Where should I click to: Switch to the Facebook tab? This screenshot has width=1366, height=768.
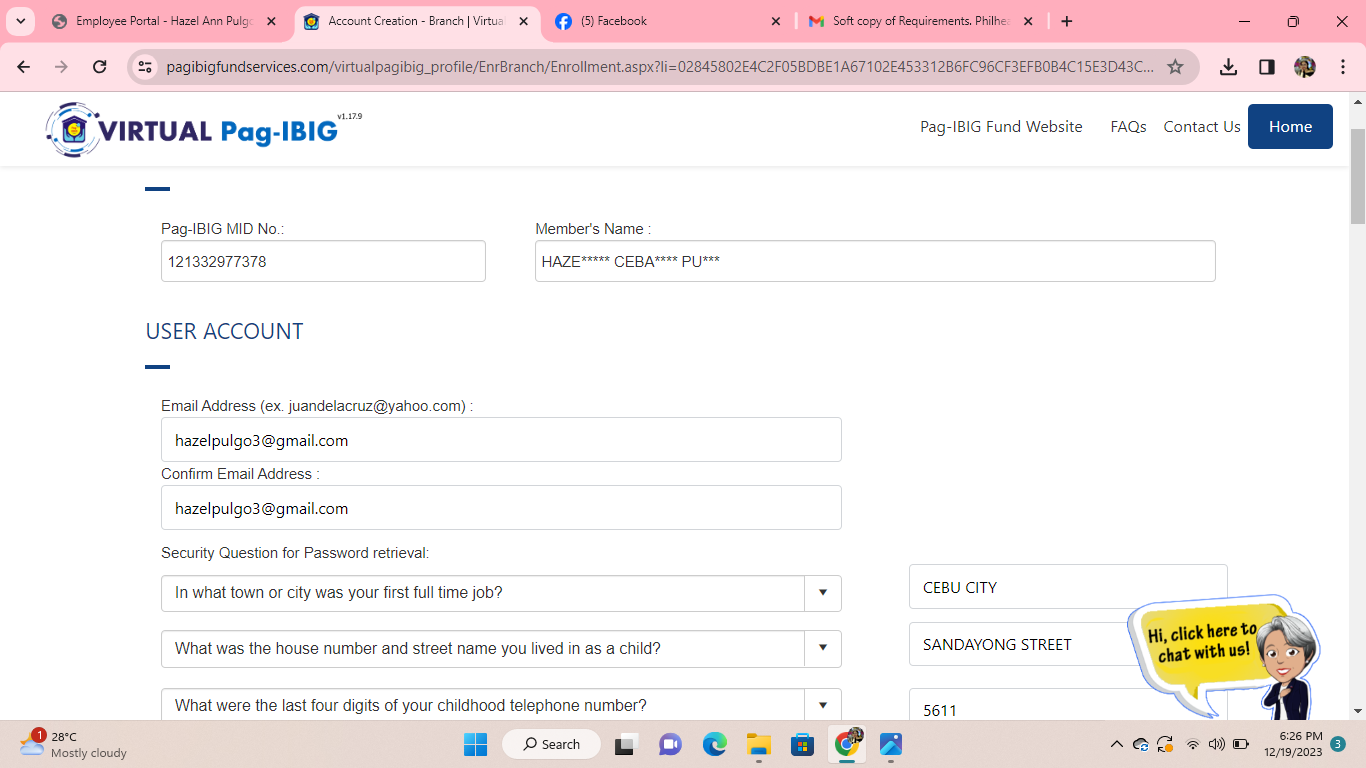pyautogui.click(x=665, y=21)
